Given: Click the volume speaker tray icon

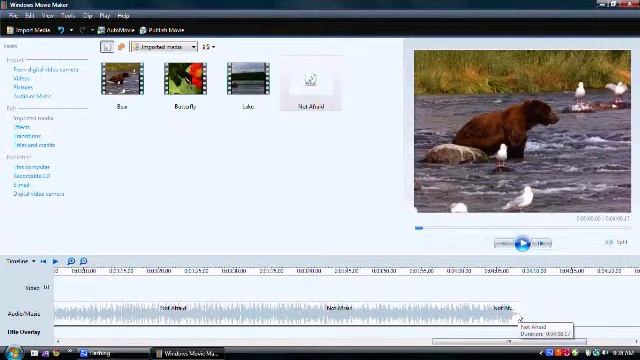Looking at the screenshot, I should point(605,353).
